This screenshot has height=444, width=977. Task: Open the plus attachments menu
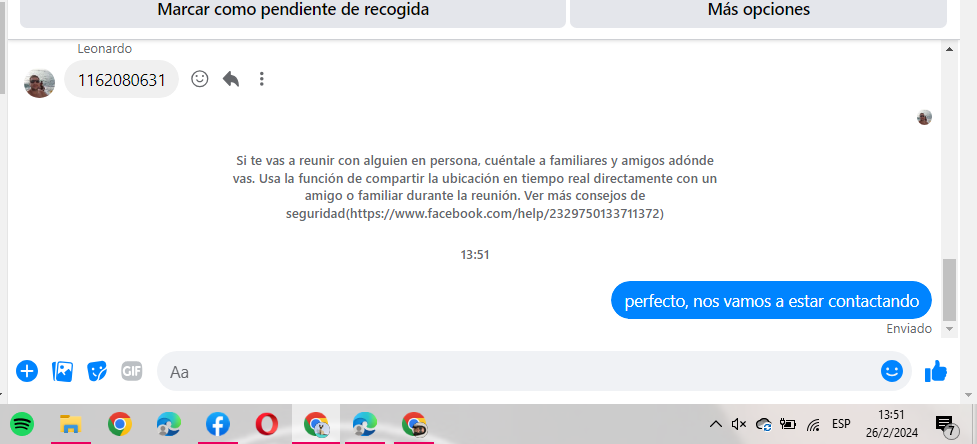click(27, 372)
